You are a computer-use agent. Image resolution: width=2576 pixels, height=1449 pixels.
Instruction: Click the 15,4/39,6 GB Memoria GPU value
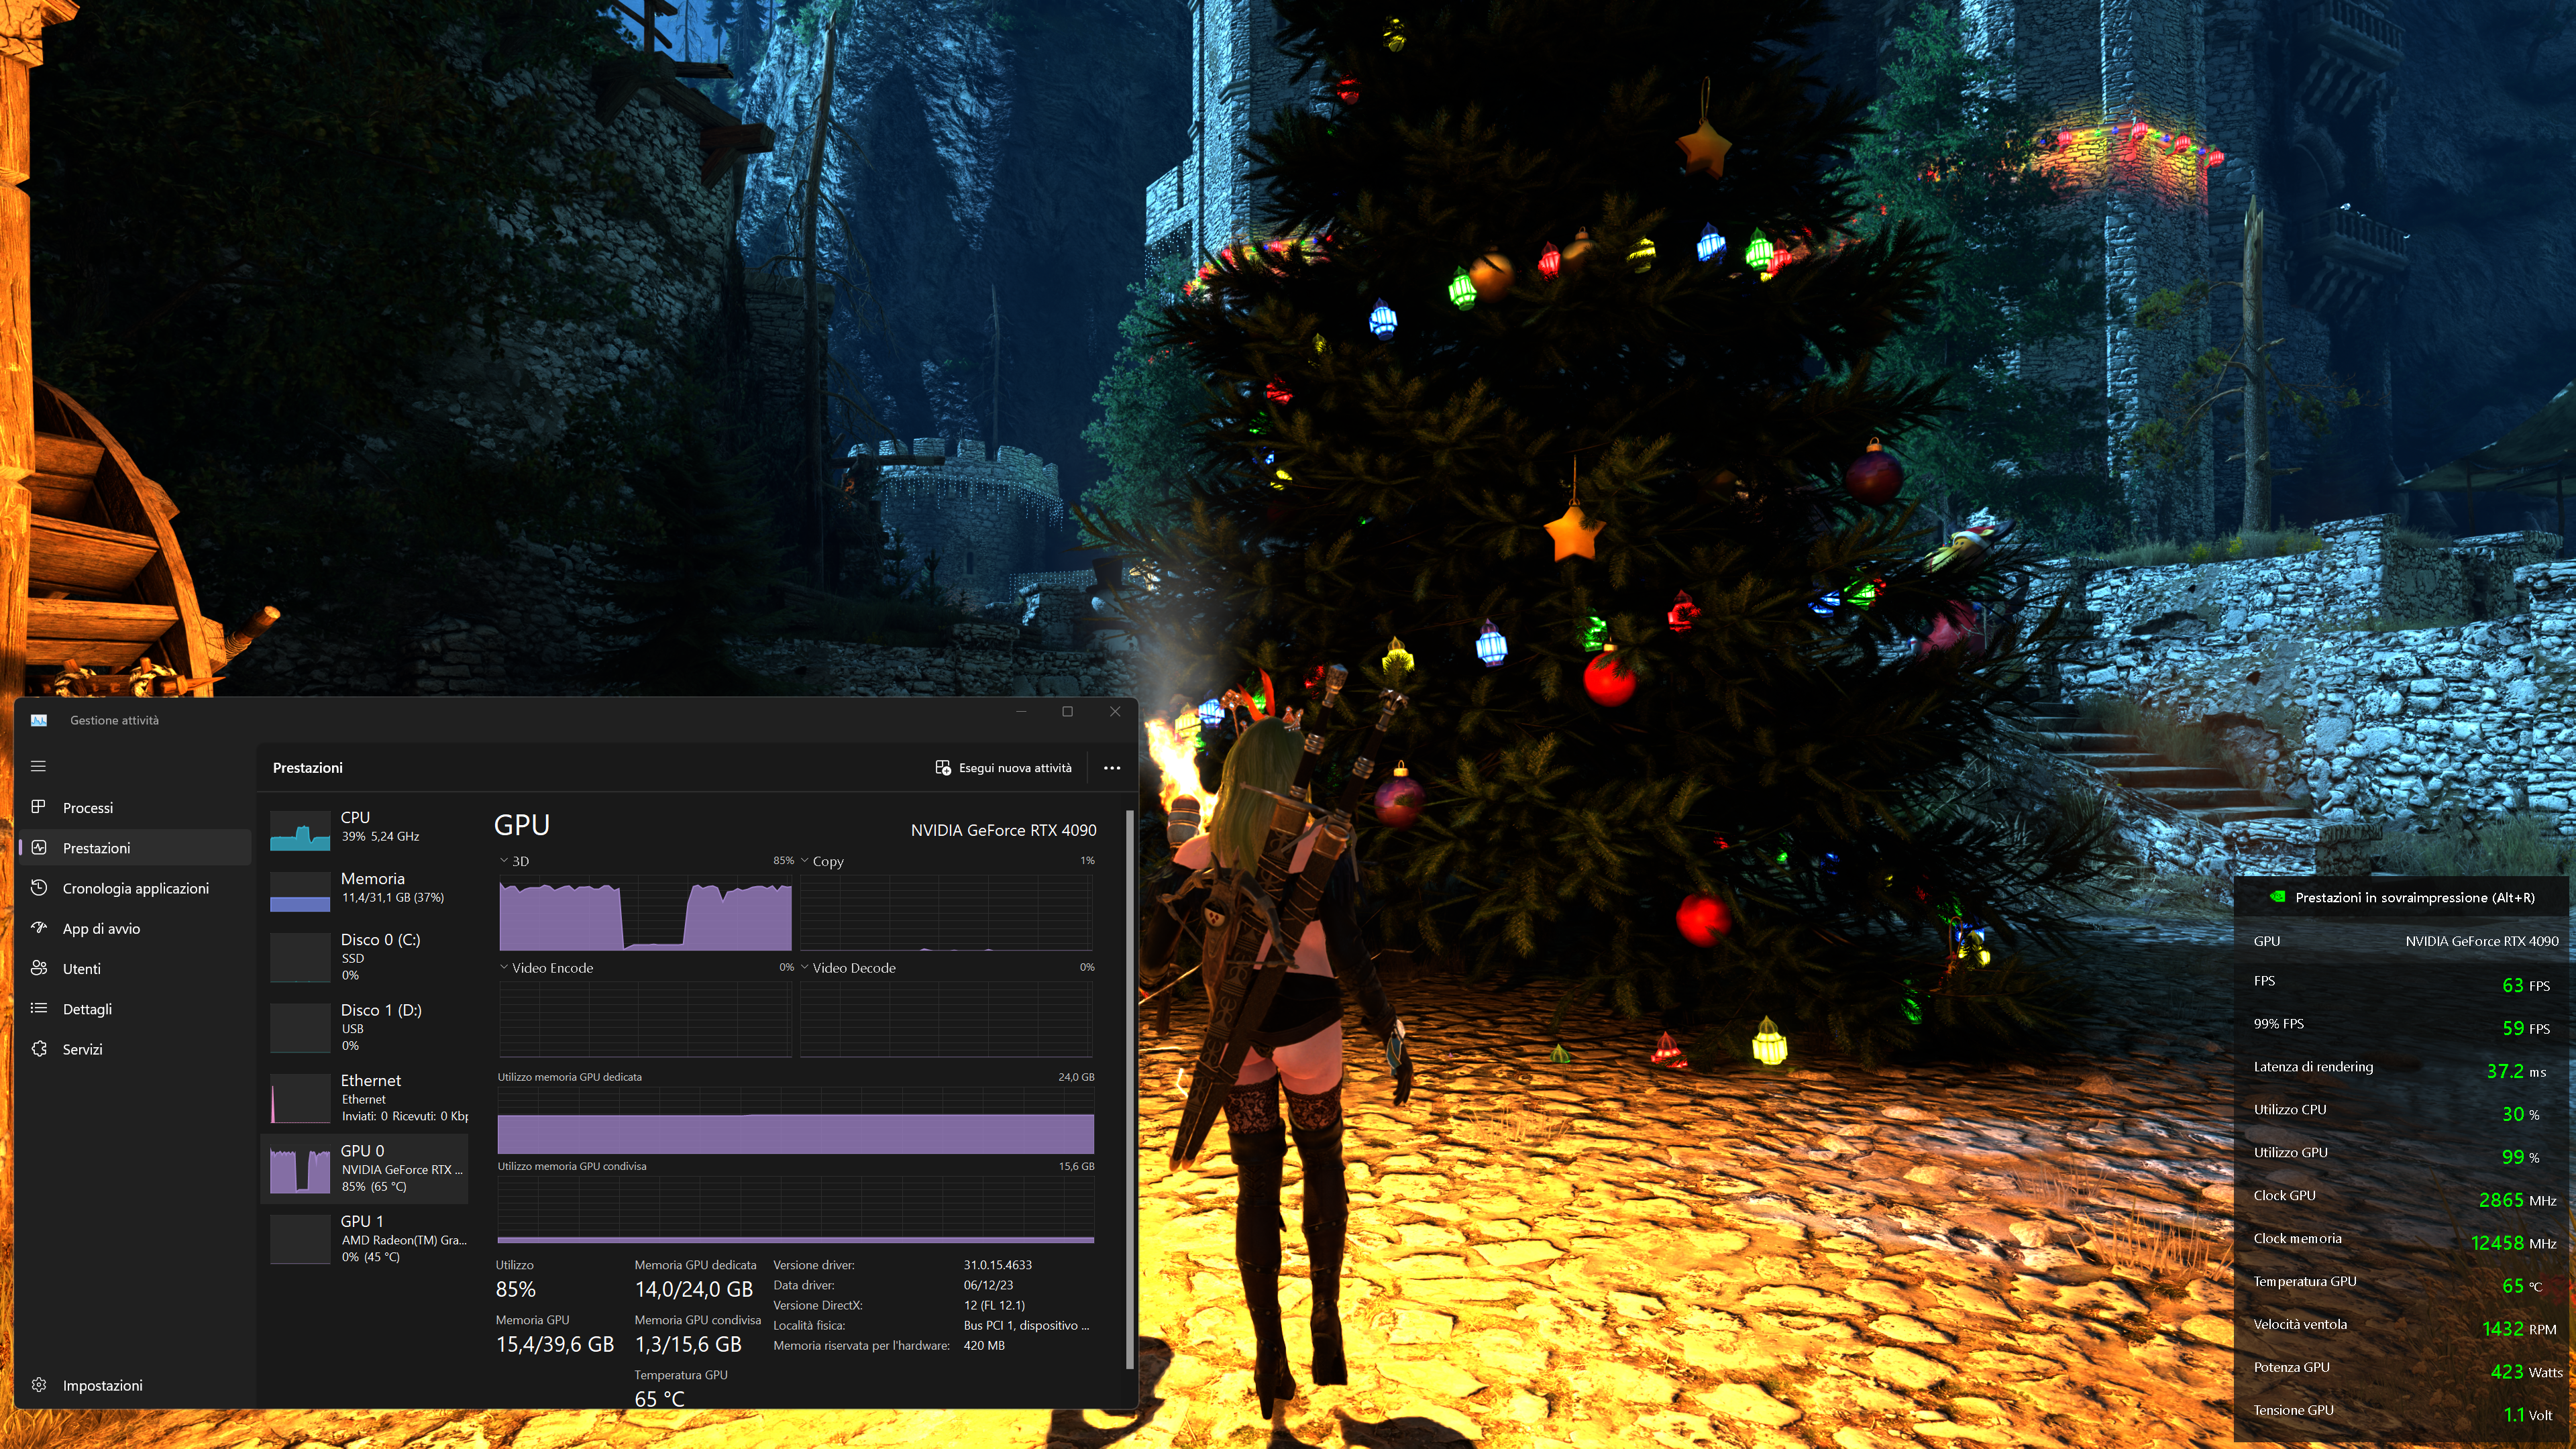[x=555, y=1344]
